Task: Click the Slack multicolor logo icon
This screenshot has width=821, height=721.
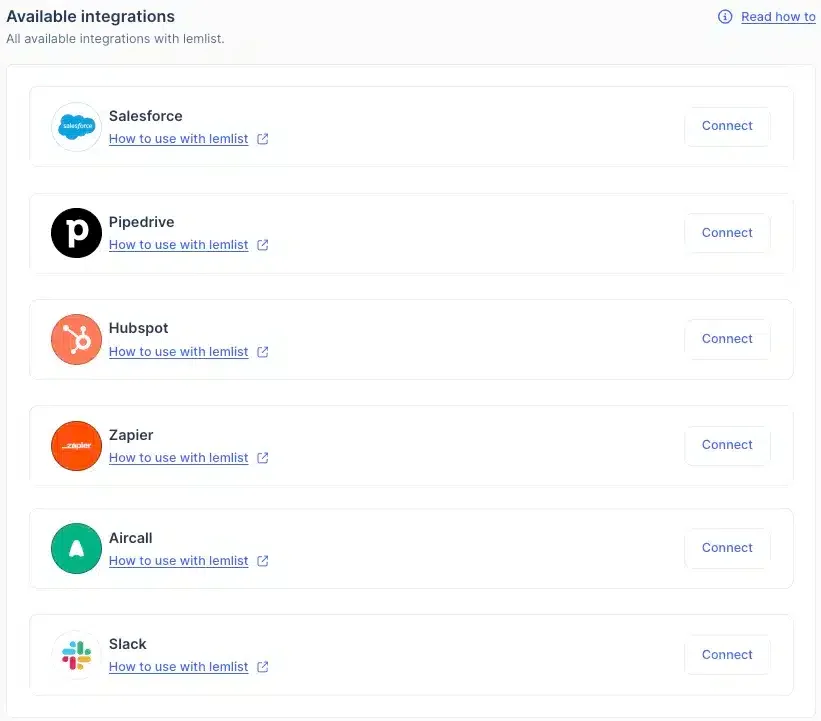Action: [76, 655]
